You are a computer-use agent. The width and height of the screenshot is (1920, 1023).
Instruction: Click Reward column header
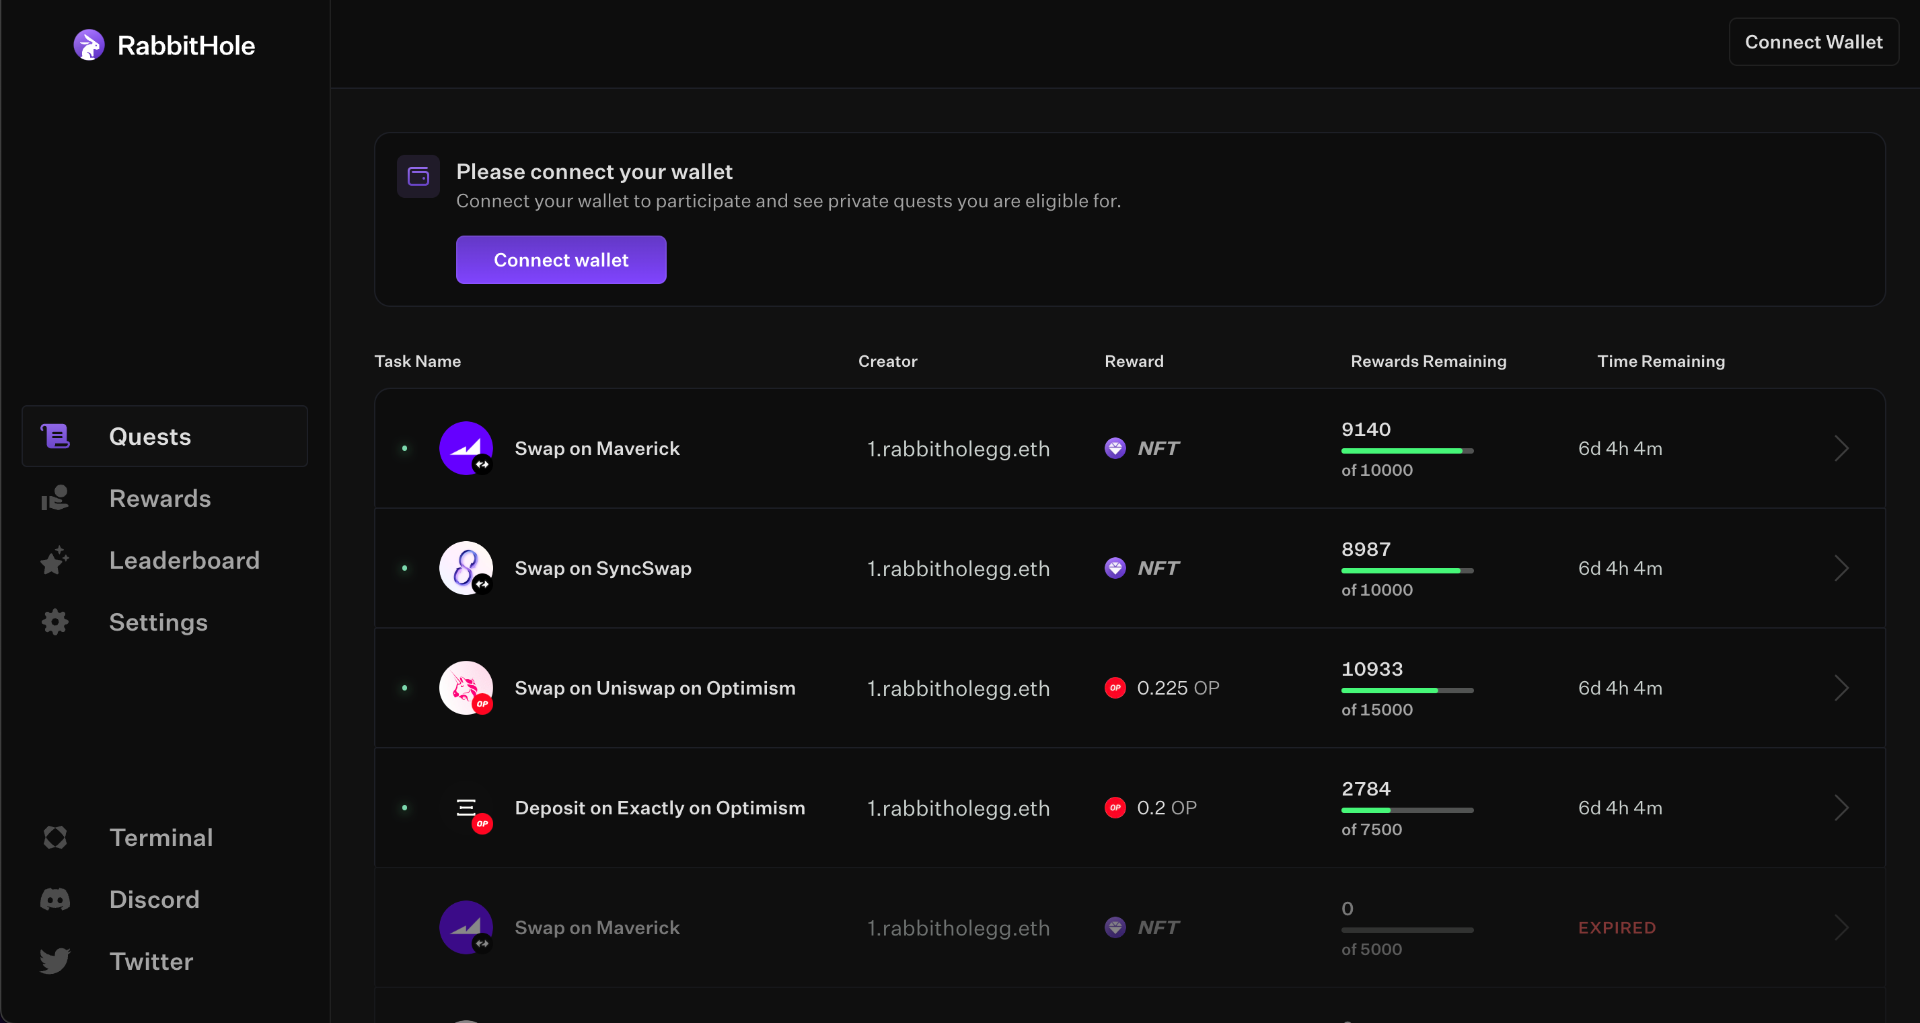pyautogui.click(x=1134, y=361)
